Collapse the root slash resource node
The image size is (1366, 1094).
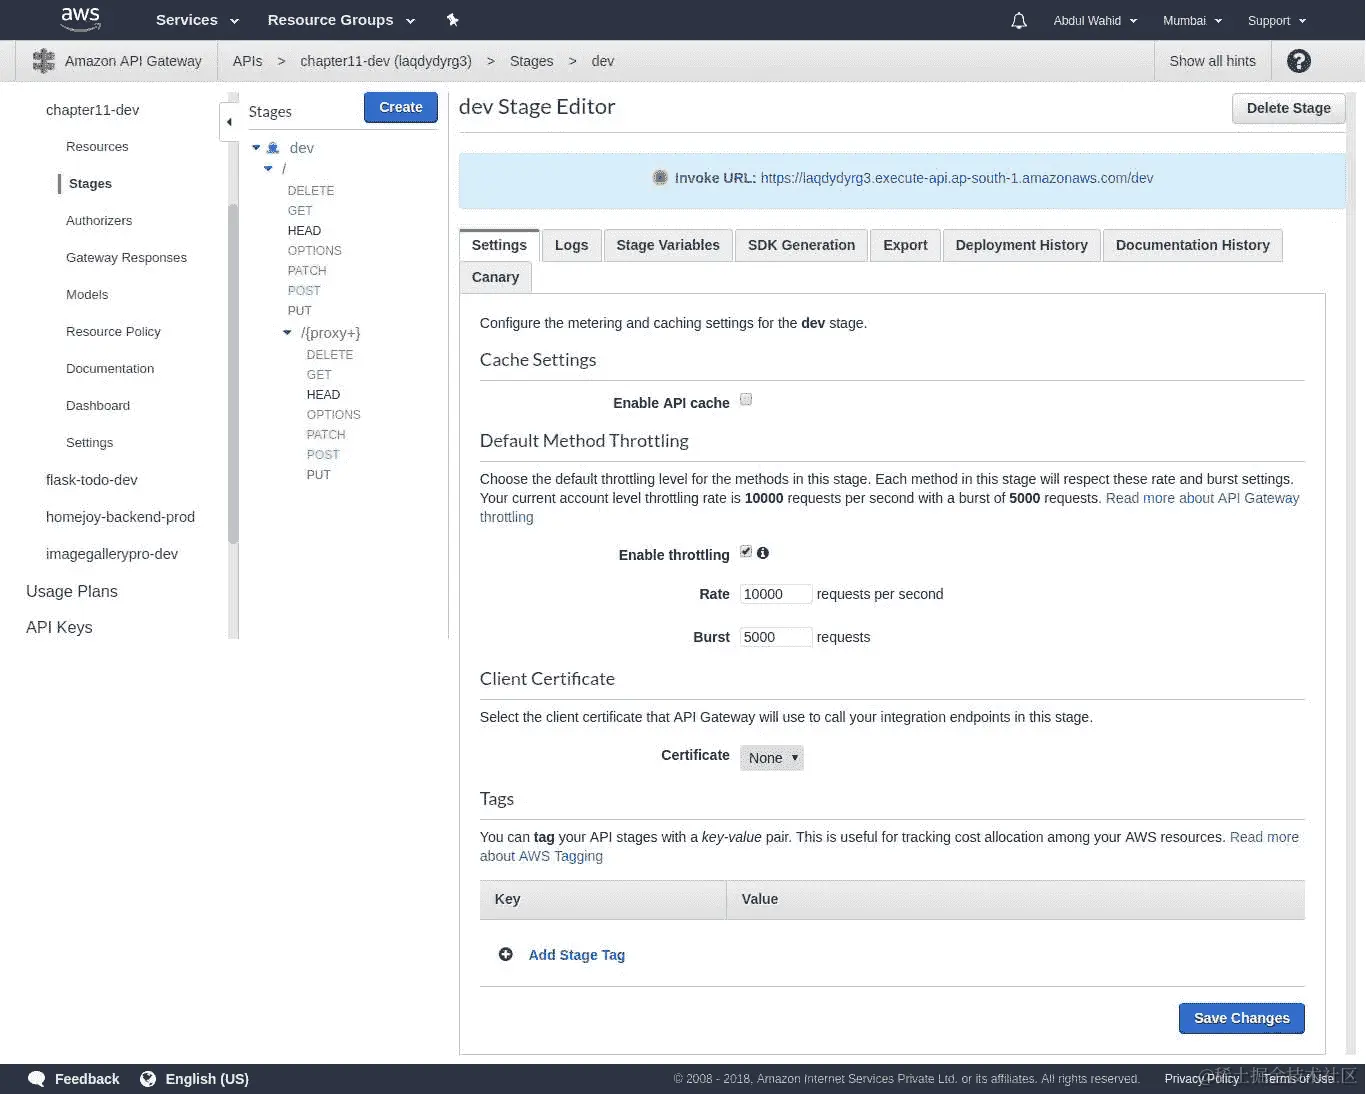click(x=268, y=169)
